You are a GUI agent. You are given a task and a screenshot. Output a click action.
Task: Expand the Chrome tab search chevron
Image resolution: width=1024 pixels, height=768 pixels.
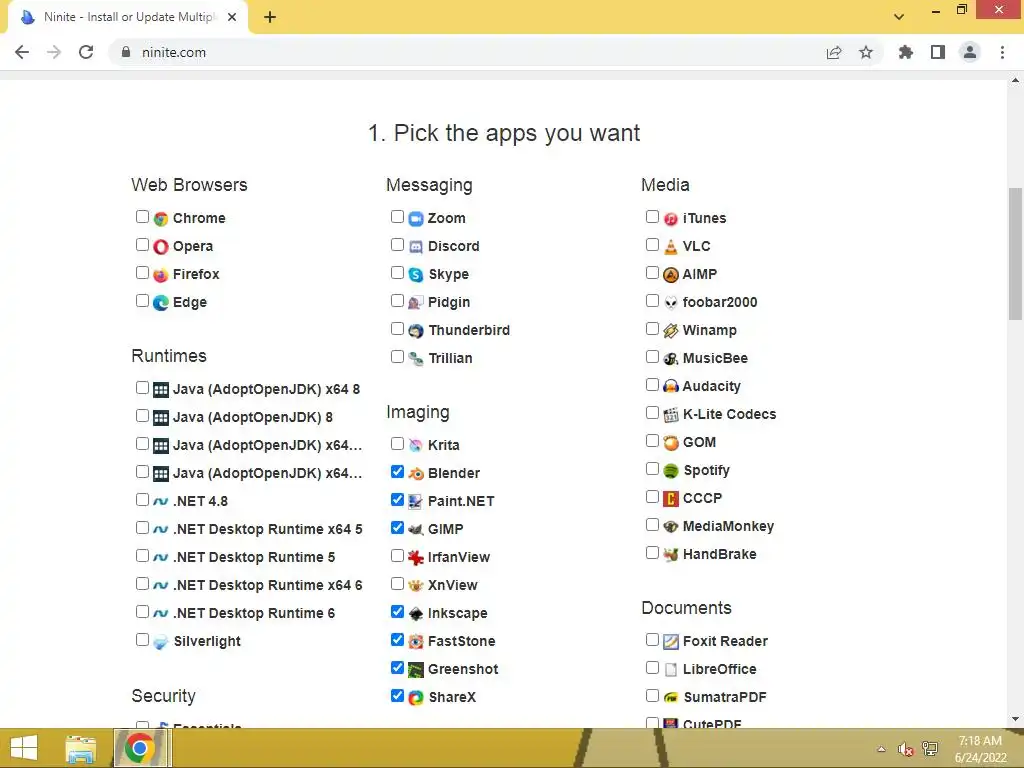899,17
